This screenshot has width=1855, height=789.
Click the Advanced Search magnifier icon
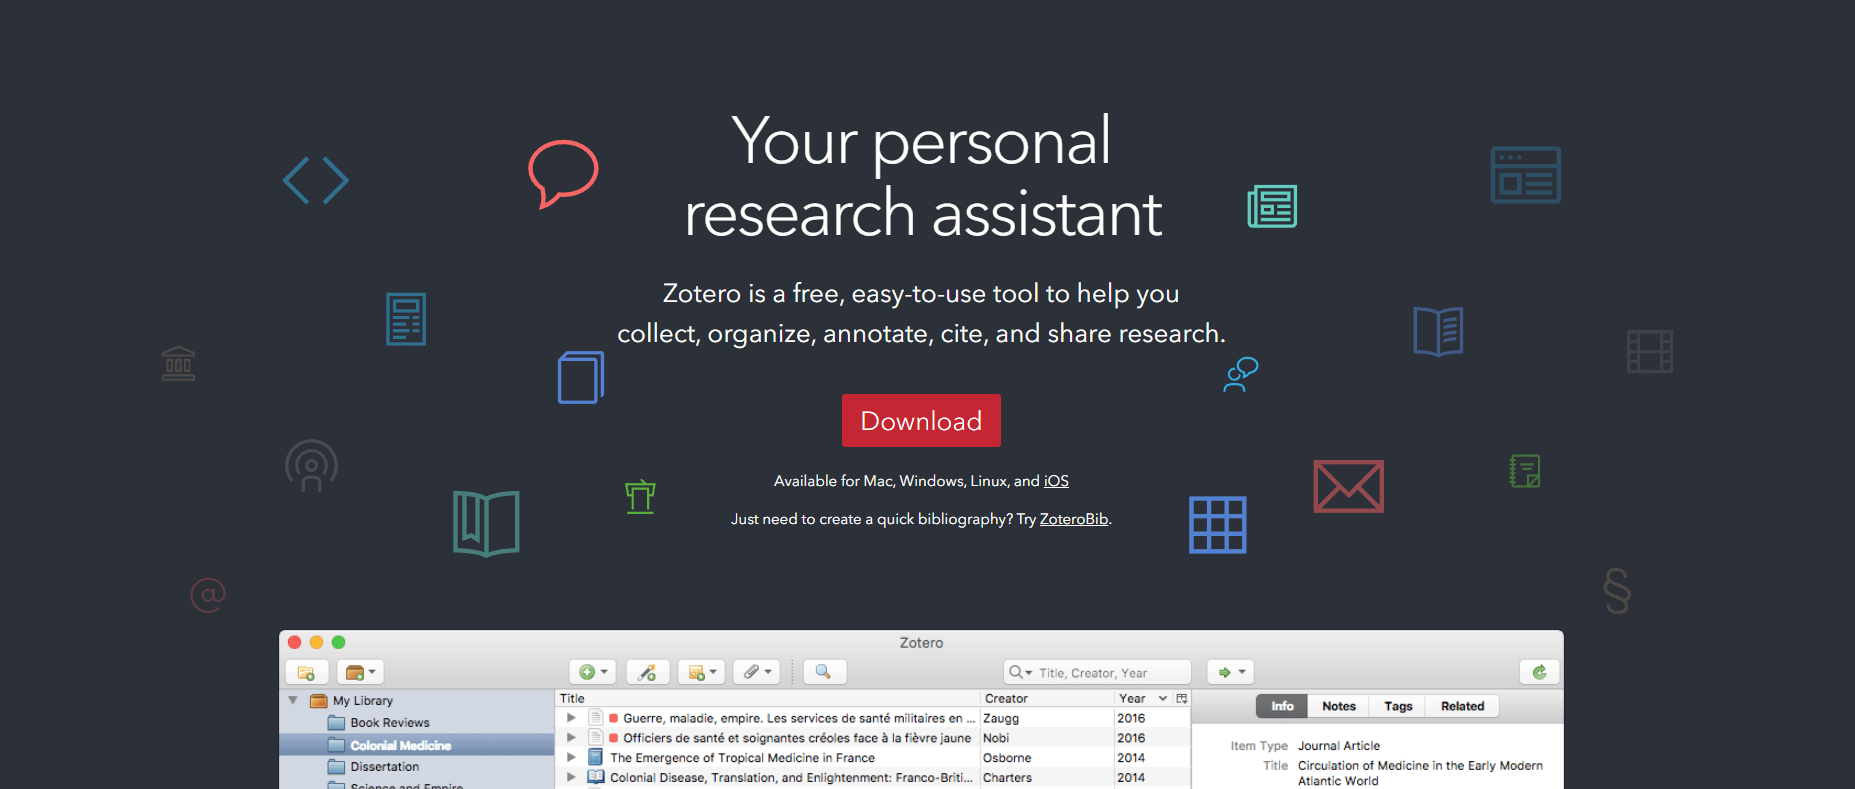[824, 672]
